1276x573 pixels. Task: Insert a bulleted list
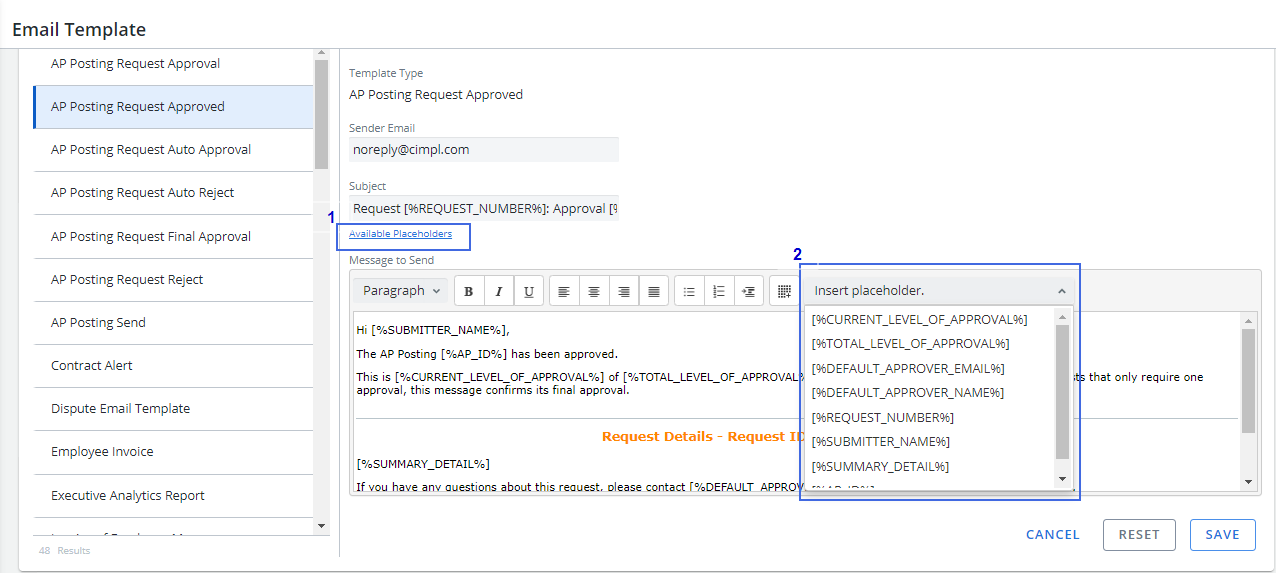[689, 292]
